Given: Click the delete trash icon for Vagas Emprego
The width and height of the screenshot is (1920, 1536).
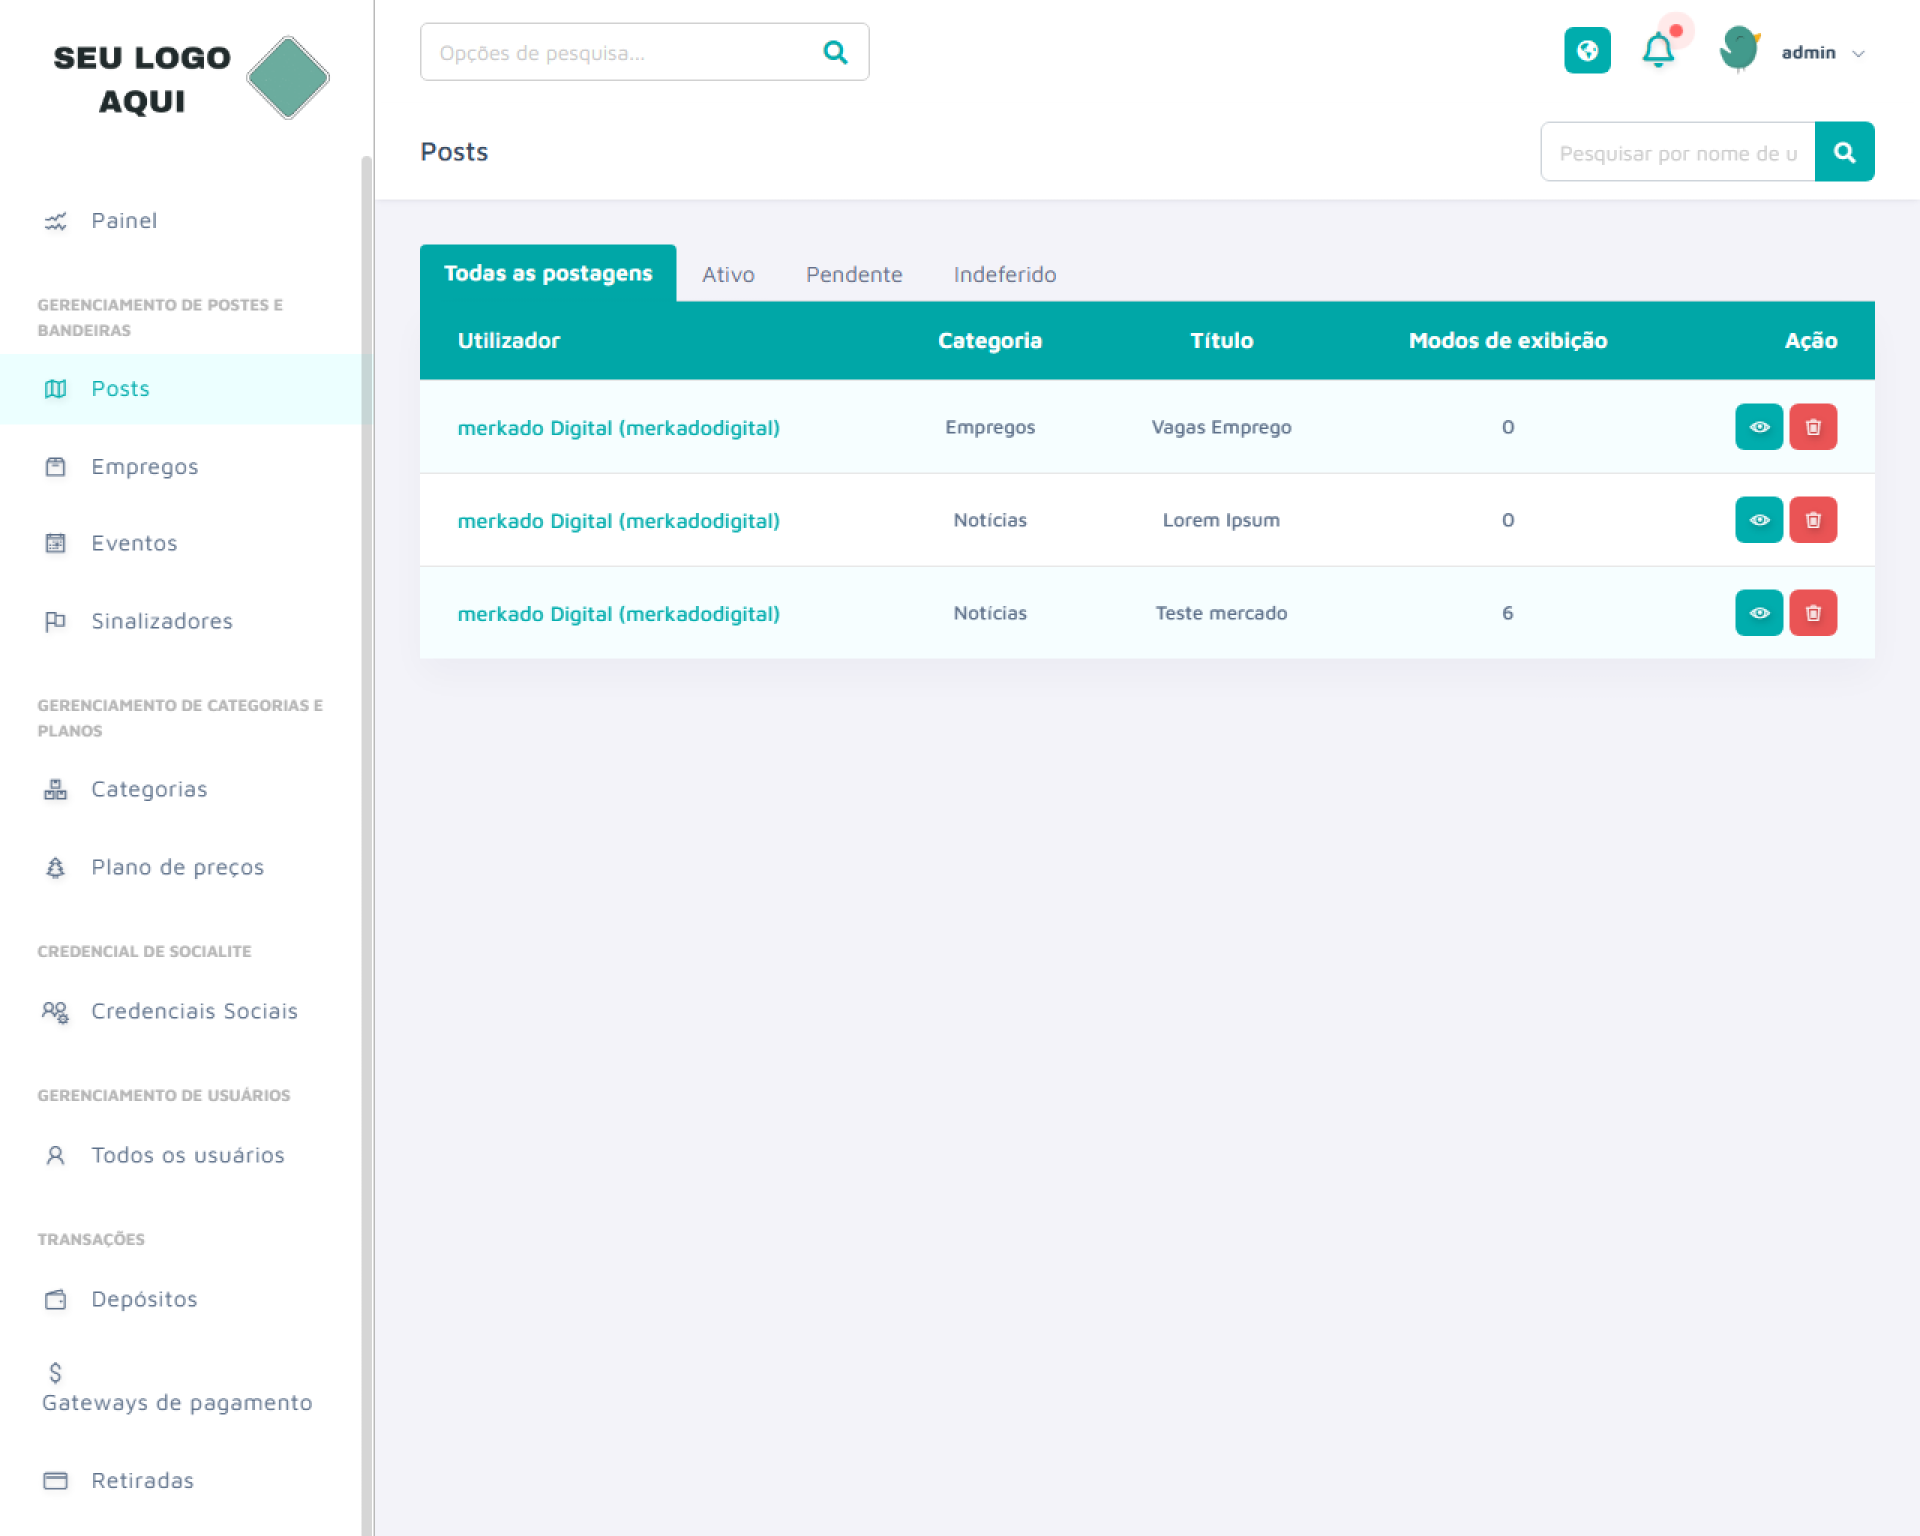Looking at the screenshot, I should pos(1812,427).
